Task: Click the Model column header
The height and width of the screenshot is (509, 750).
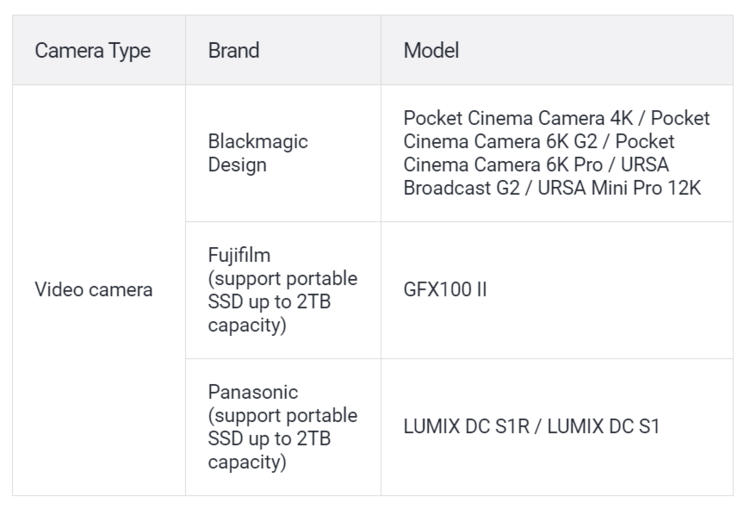Action: click(431, 50)
